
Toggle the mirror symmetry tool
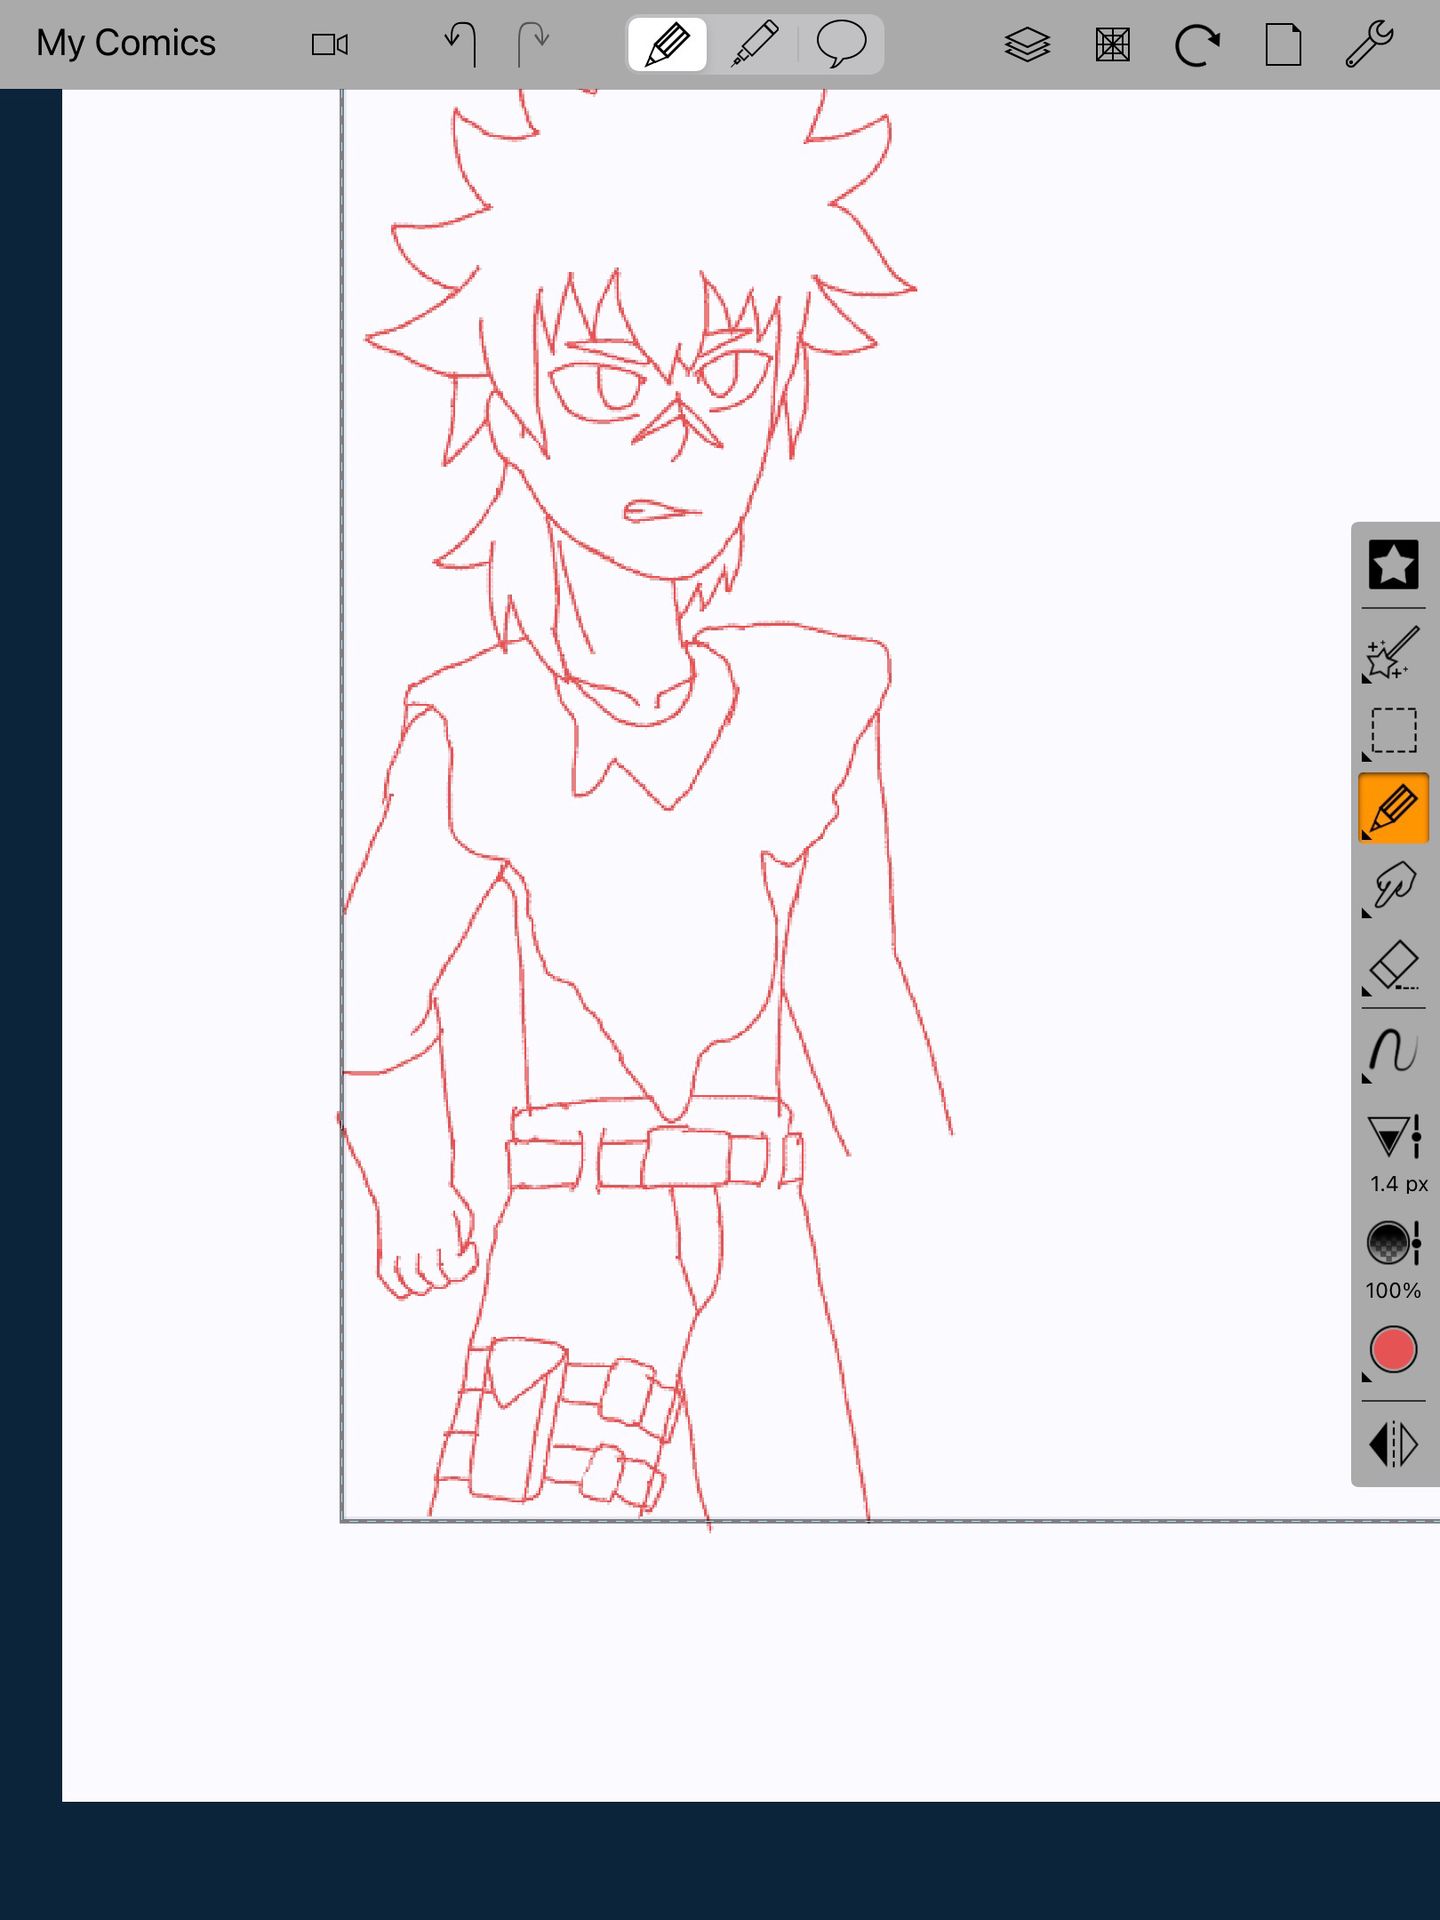coord(1393,1445)
